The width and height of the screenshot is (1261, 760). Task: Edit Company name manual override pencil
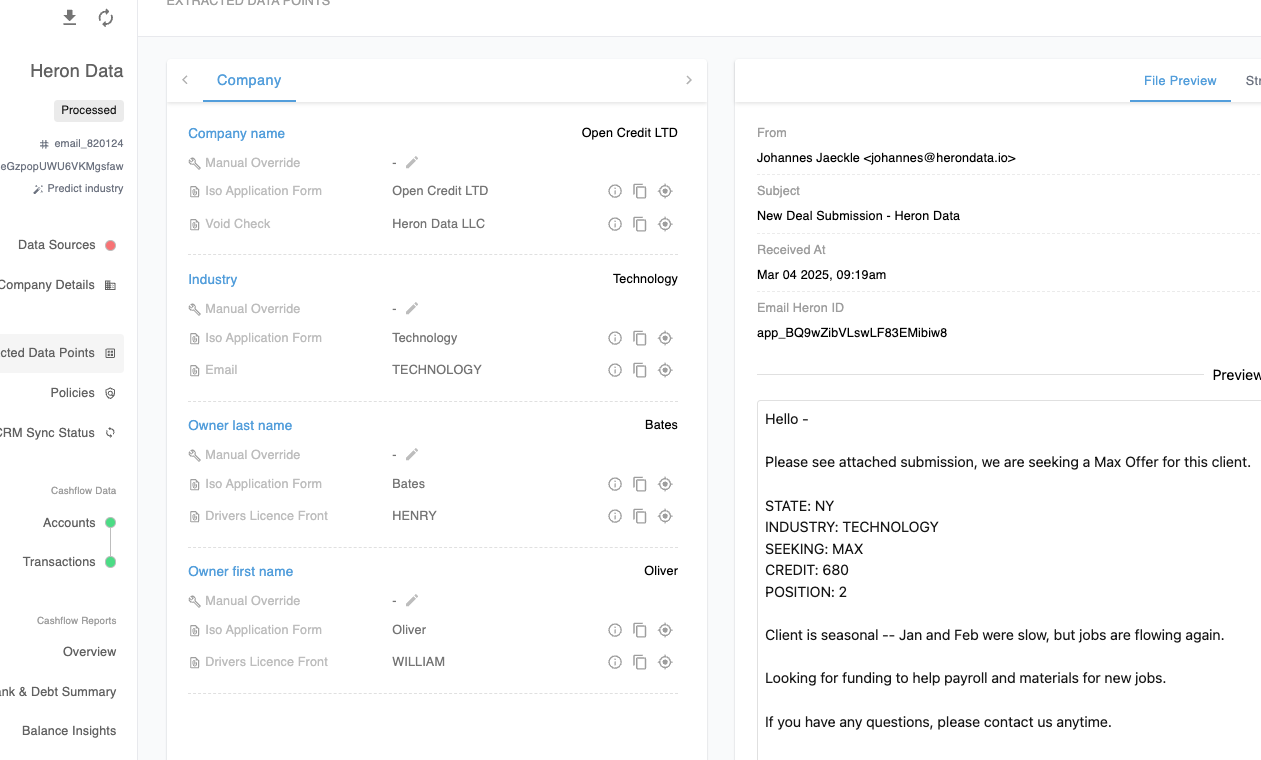412,162
